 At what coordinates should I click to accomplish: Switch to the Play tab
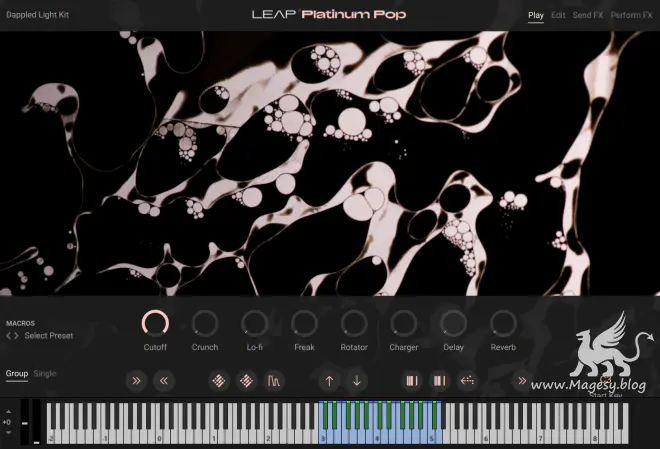point(536,15)
